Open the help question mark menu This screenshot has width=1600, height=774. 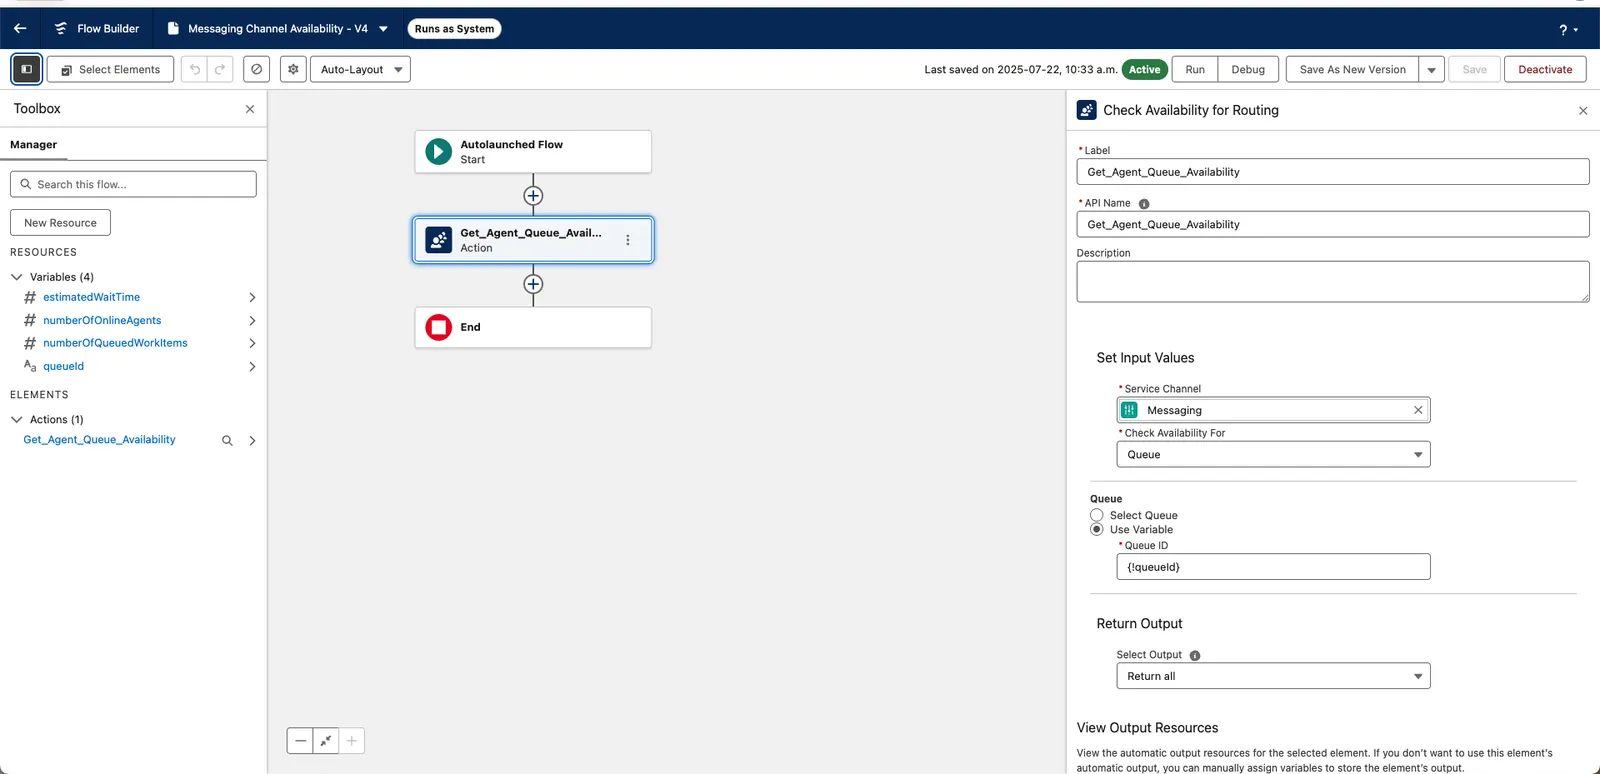pos(1567,30)
